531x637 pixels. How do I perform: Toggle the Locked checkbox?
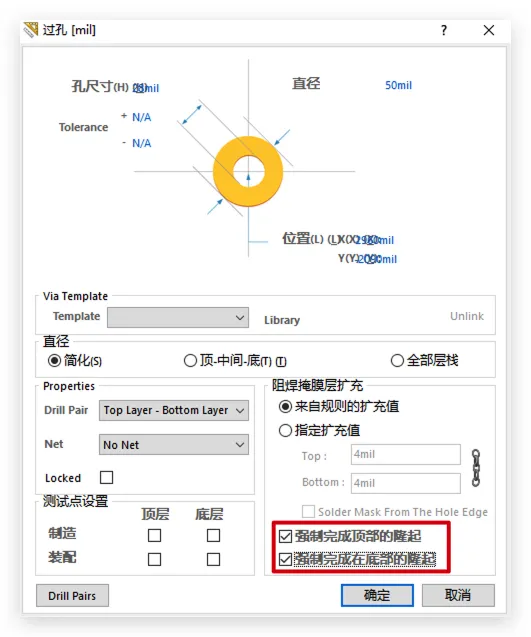pyautogui.click(x=106, y=477)
